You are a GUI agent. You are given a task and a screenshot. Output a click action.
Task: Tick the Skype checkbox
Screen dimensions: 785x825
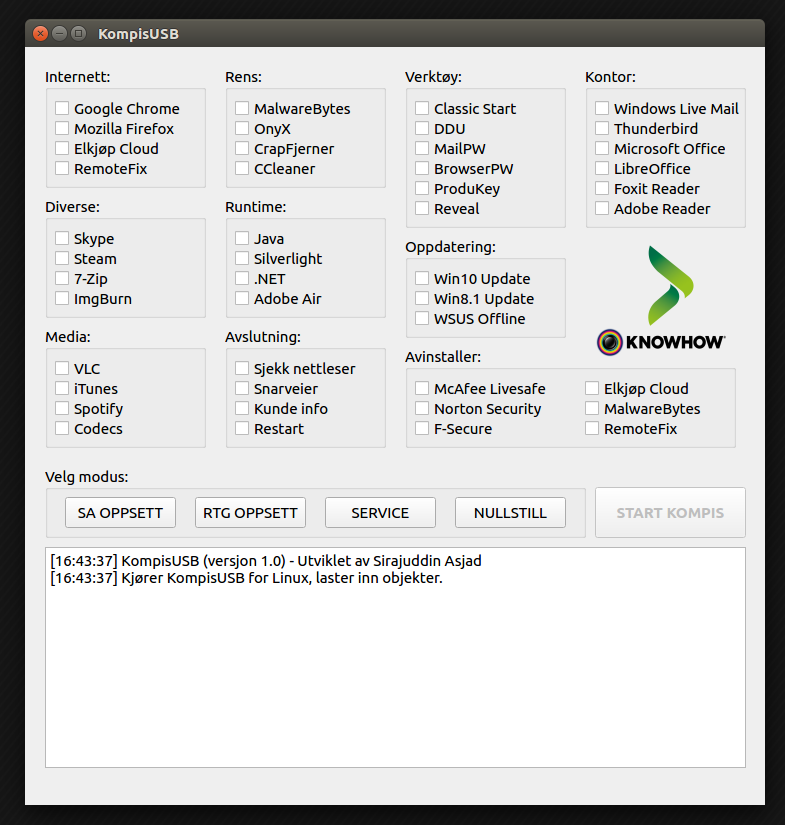[x=62, y=238]
